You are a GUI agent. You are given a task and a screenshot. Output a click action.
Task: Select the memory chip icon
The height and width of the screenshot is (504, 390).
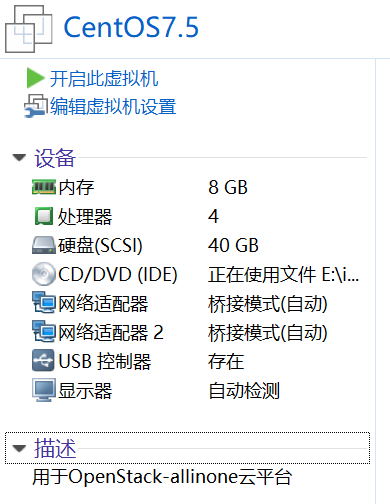(44, 187)
